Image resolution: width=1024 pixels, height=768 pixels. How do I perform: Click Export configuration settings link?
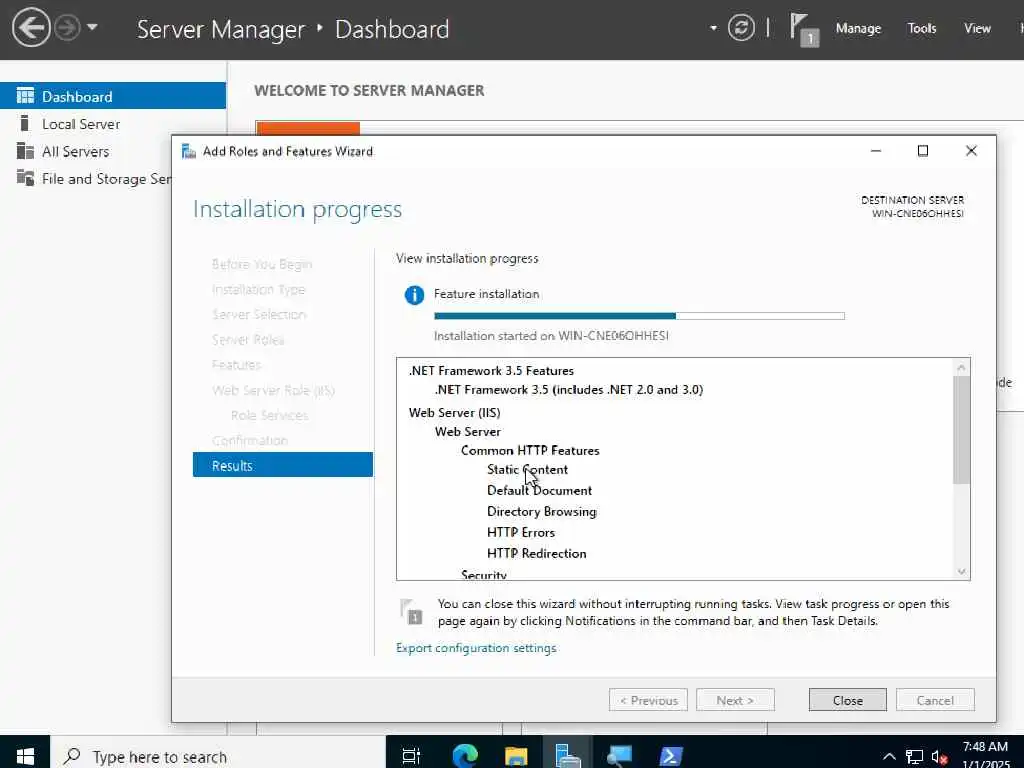[476, 648]
